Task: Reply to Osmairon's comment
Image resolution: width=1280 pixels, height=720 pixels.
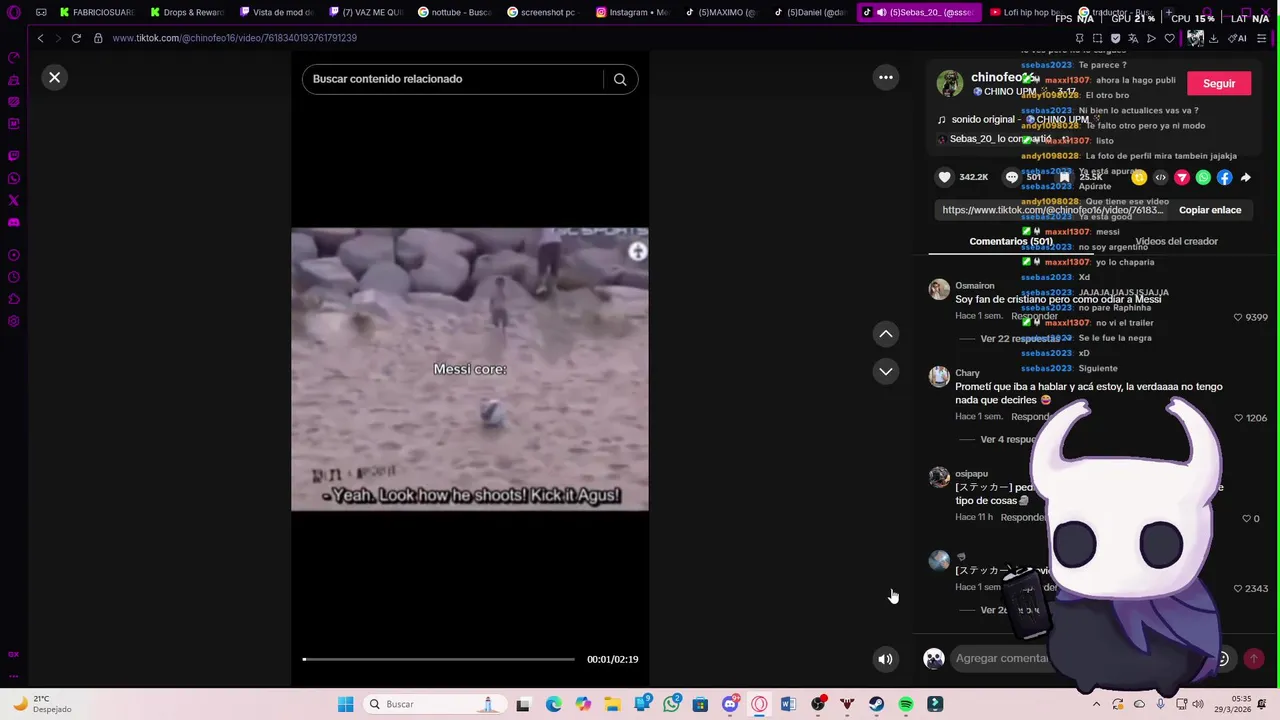Action: tap(1034, 316)
